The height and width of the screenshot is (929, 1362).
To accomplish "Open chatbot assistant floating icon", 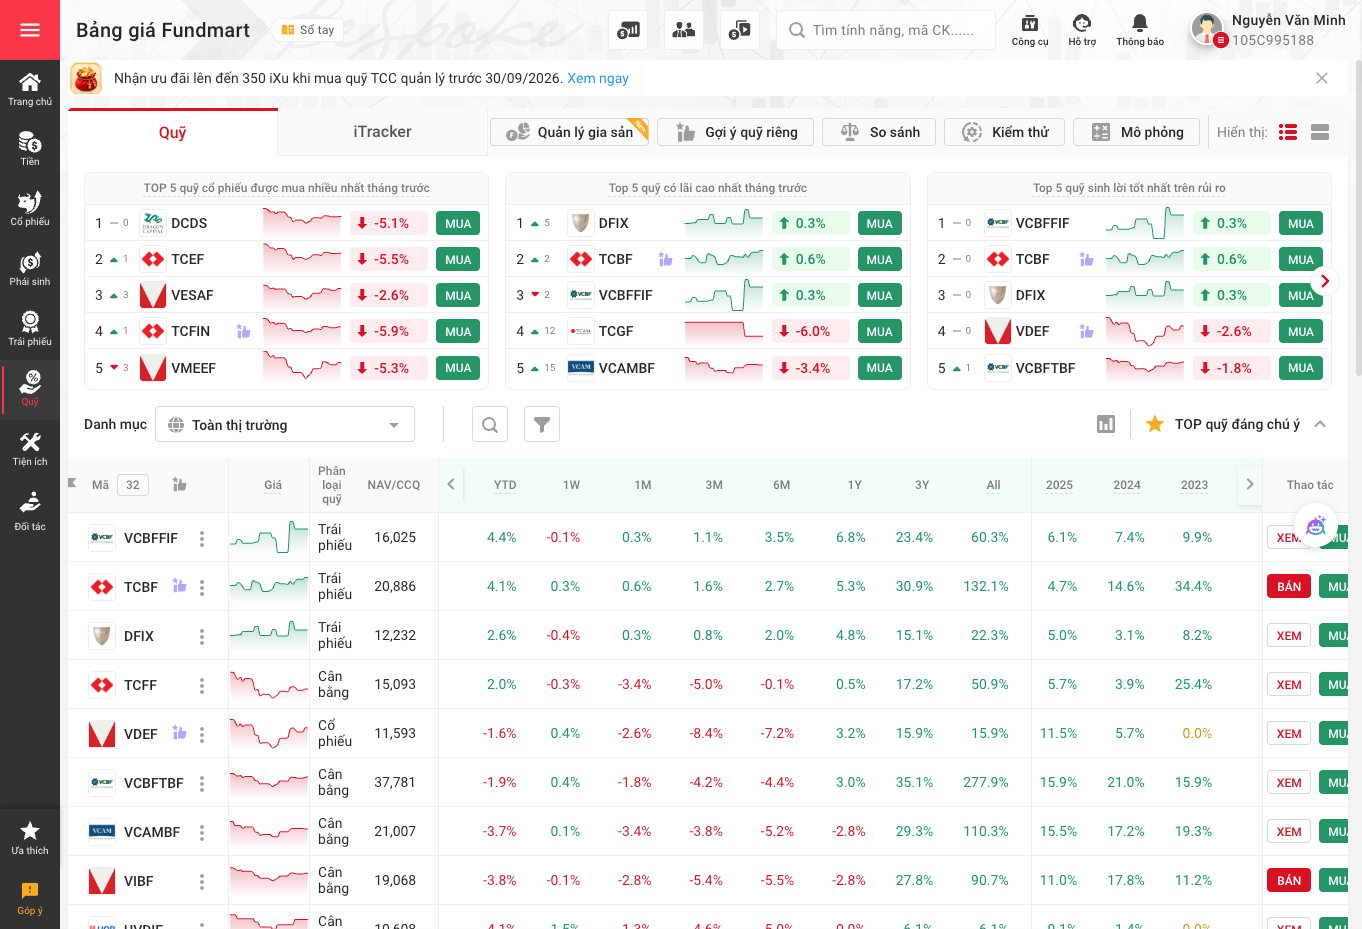I will pyautogui.click(x=1316, y=526).
